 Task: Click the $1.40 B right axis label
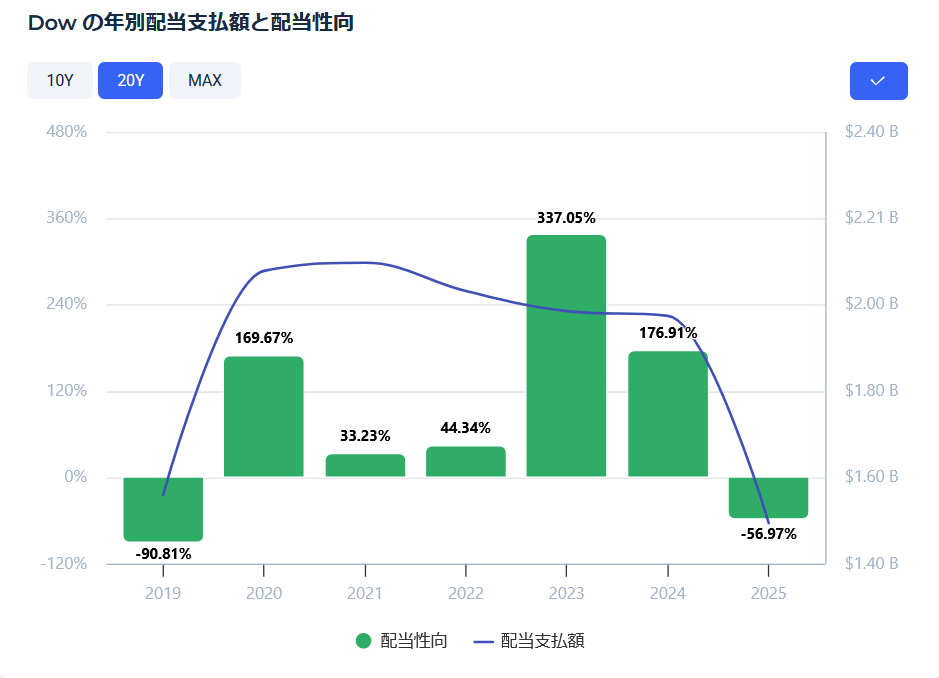[x=871, y=563]
